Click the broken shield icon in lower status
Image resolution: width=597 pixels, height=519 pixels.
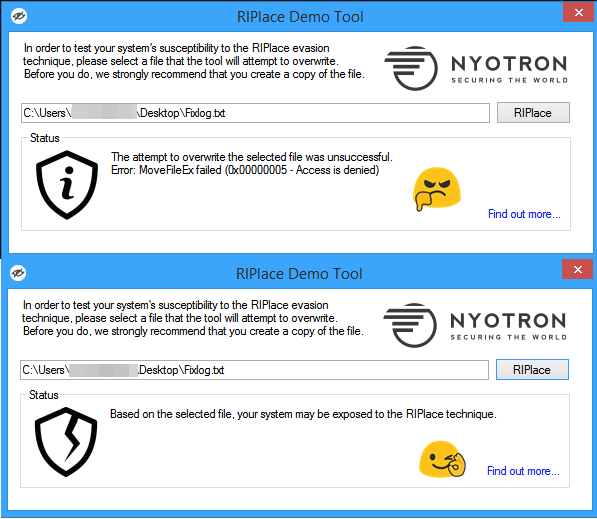[x=66, y=442]
